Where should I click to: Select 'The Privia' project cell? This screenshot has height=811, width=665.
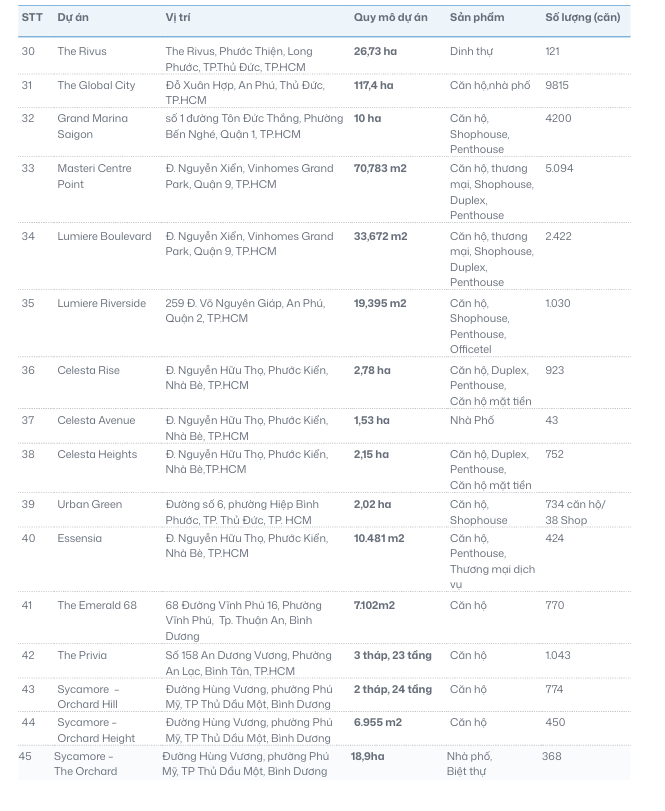(82, 655)
